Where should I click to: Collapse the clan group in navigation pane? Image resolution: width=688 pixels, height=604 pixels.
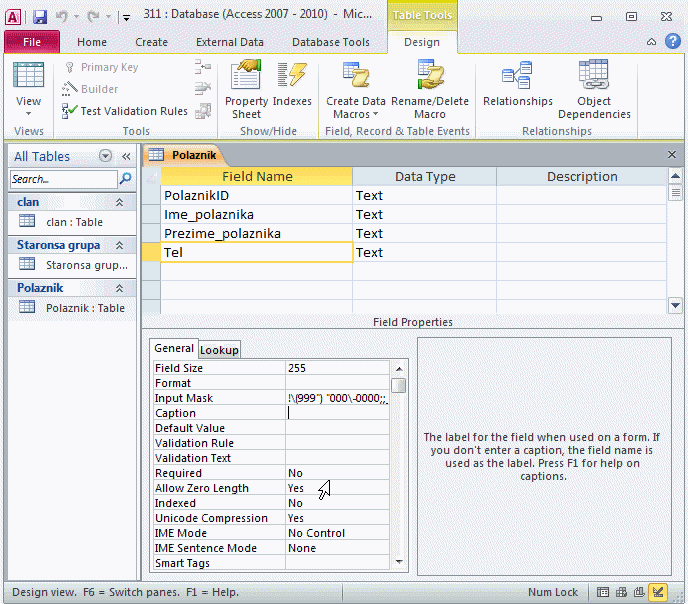[x=120, y=202]
